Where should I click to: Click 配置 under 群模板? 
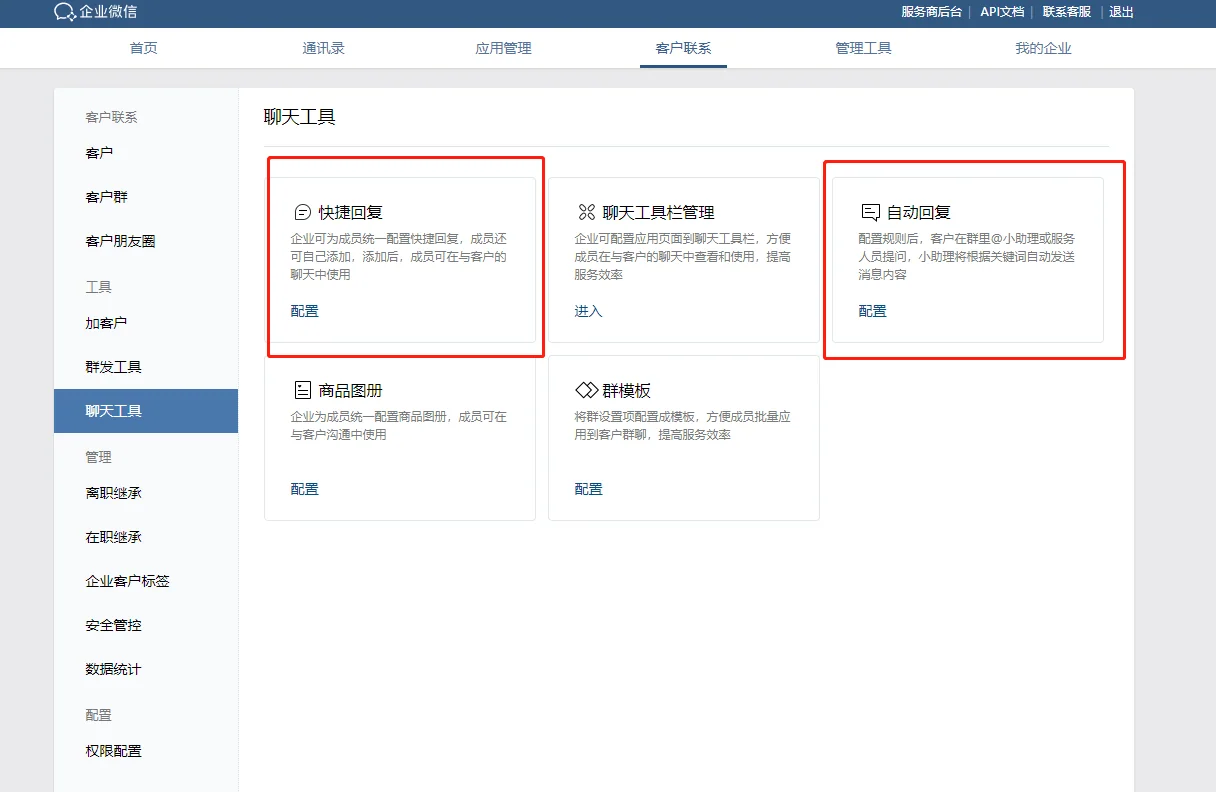589,489
